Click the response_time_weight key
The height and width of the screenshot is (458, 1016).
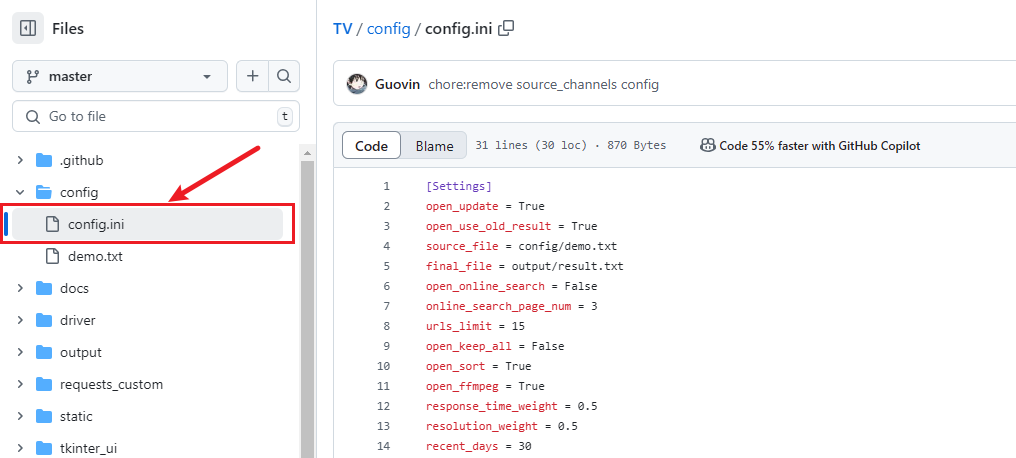pyautogui.click(x=492, y=406)
